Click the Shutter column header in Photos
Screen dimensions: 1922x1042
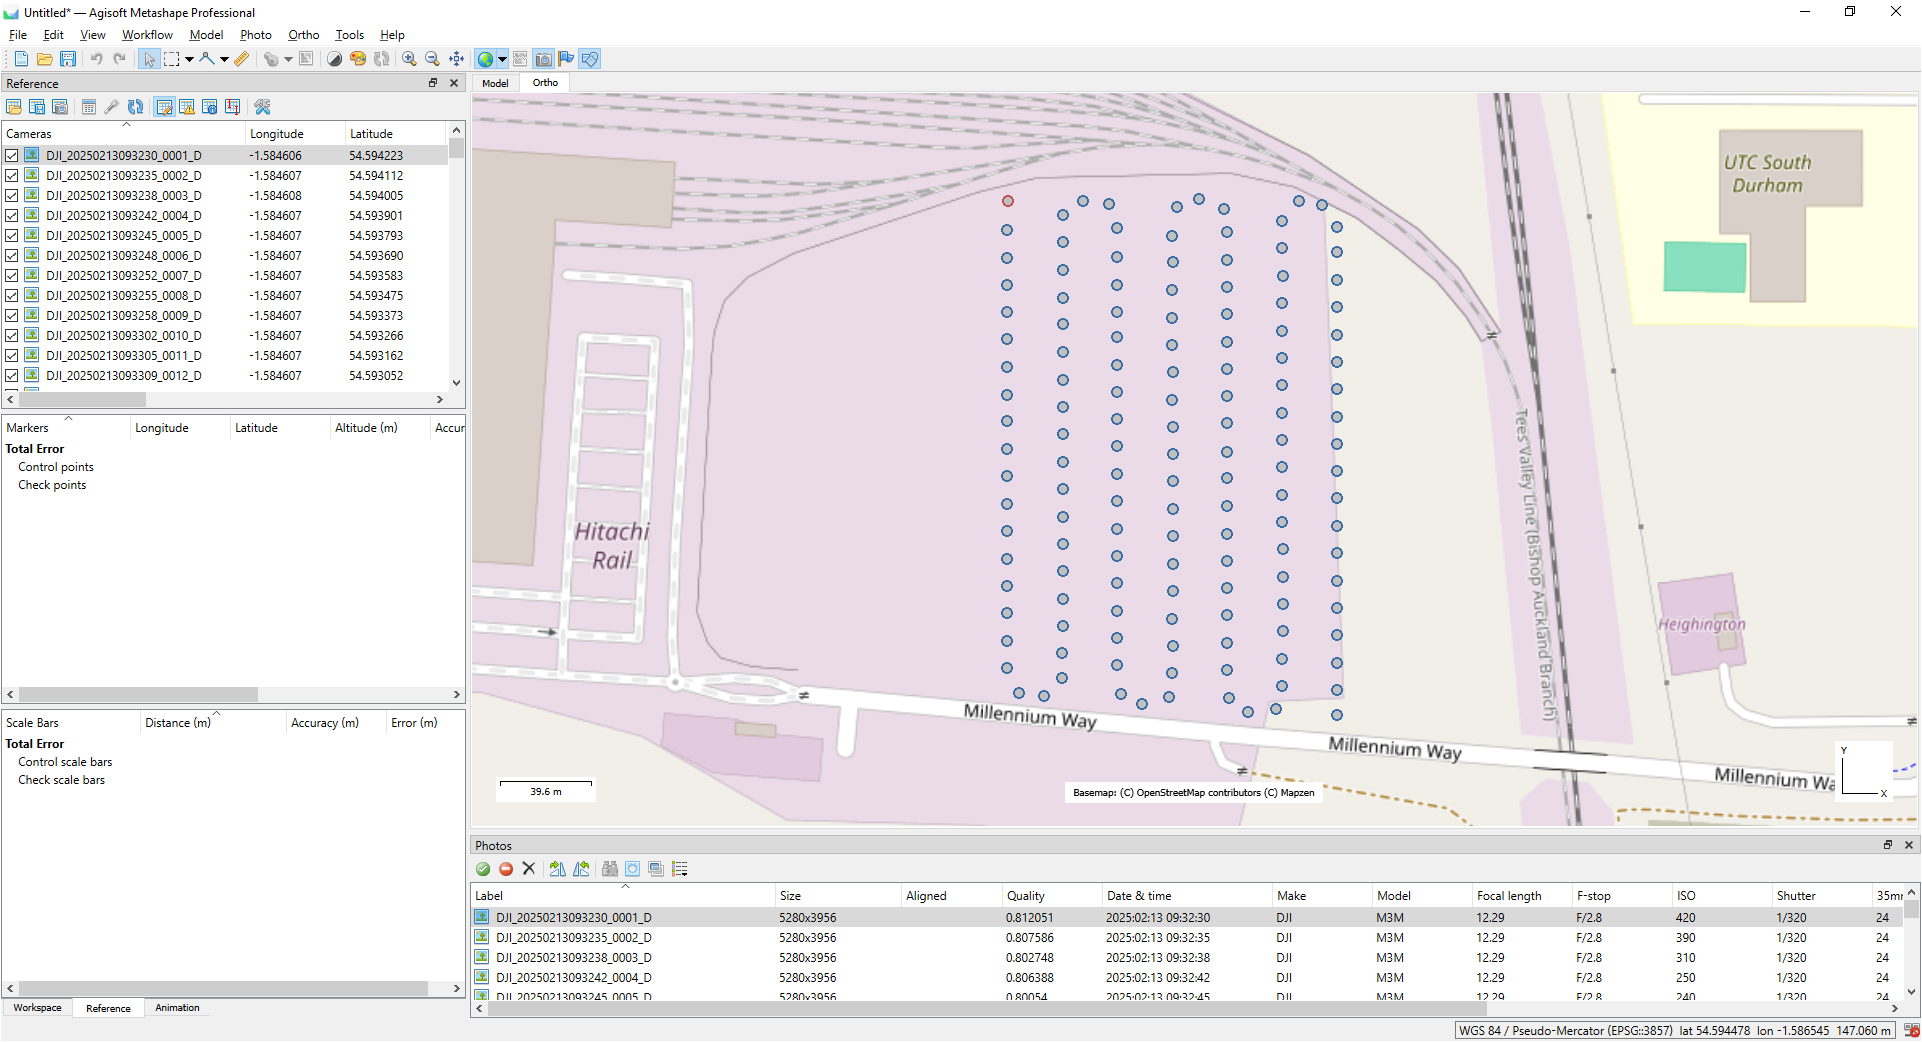click(x=1822, y=896)
